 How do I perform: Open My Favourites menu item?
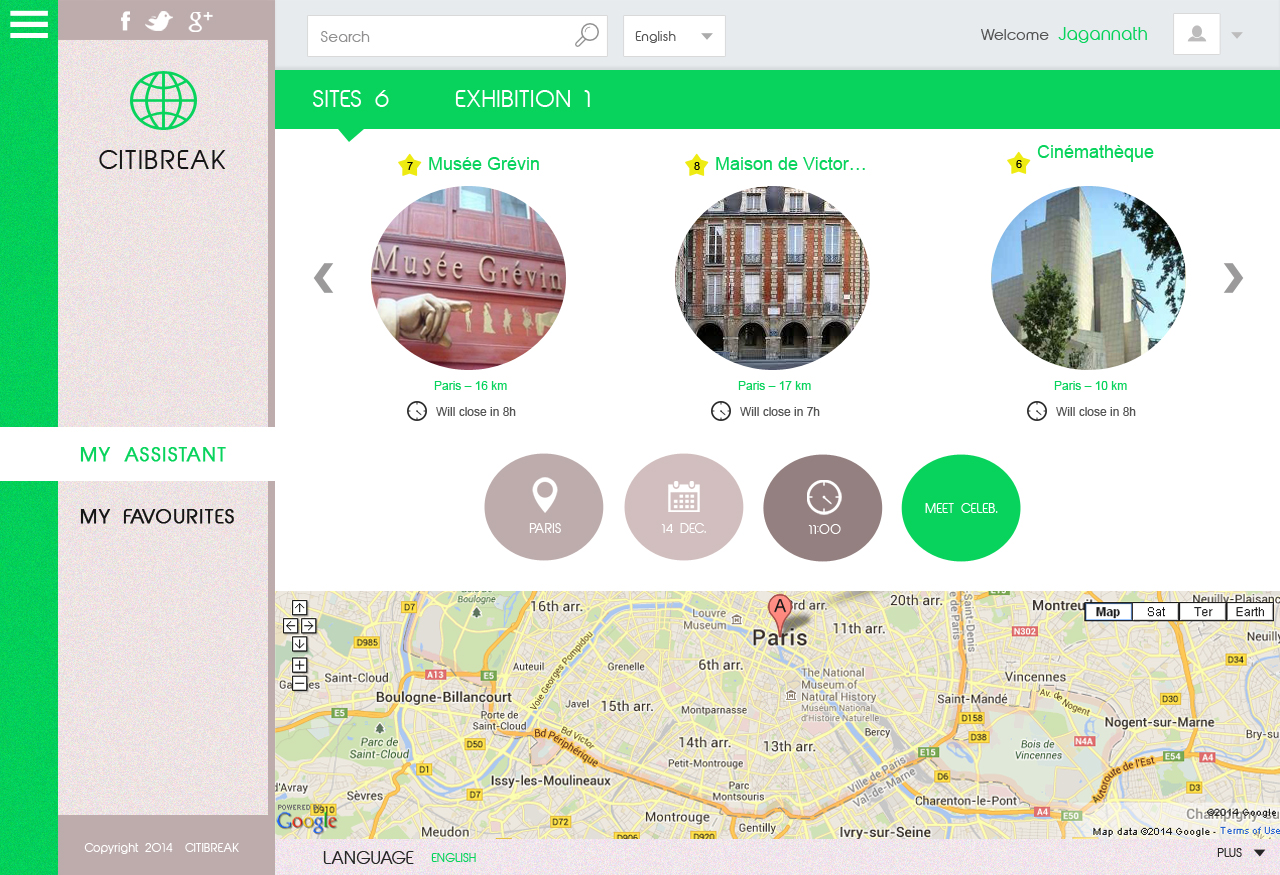coord(157,517)
